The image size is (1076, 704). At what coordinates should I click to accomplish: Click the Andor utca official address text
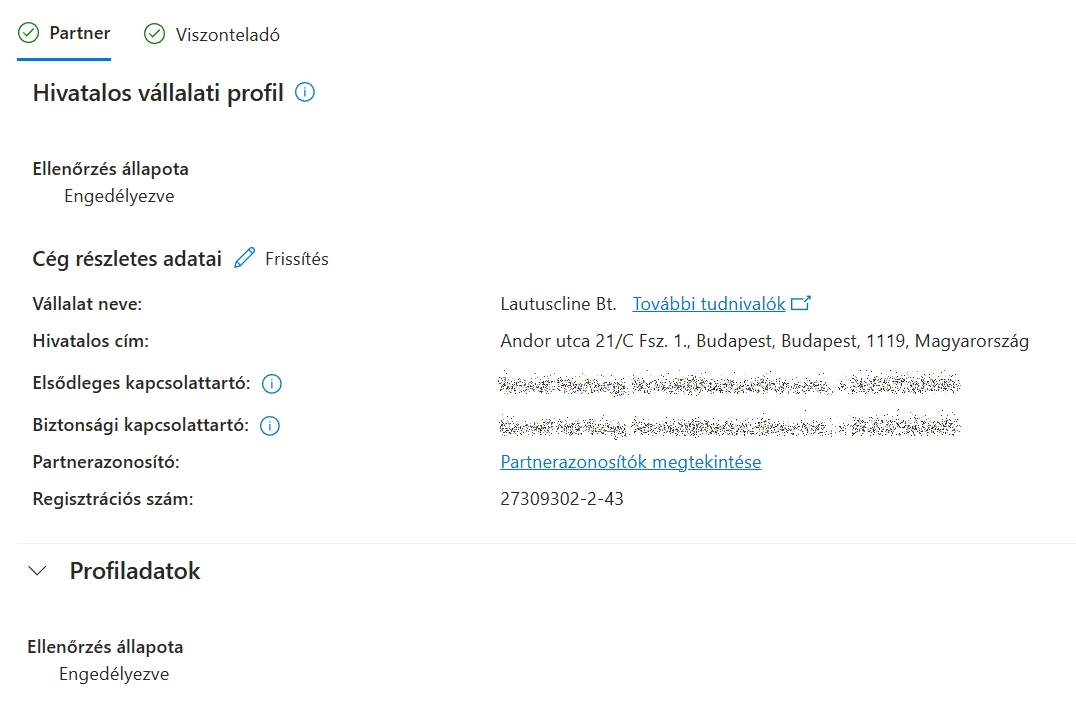764,341
